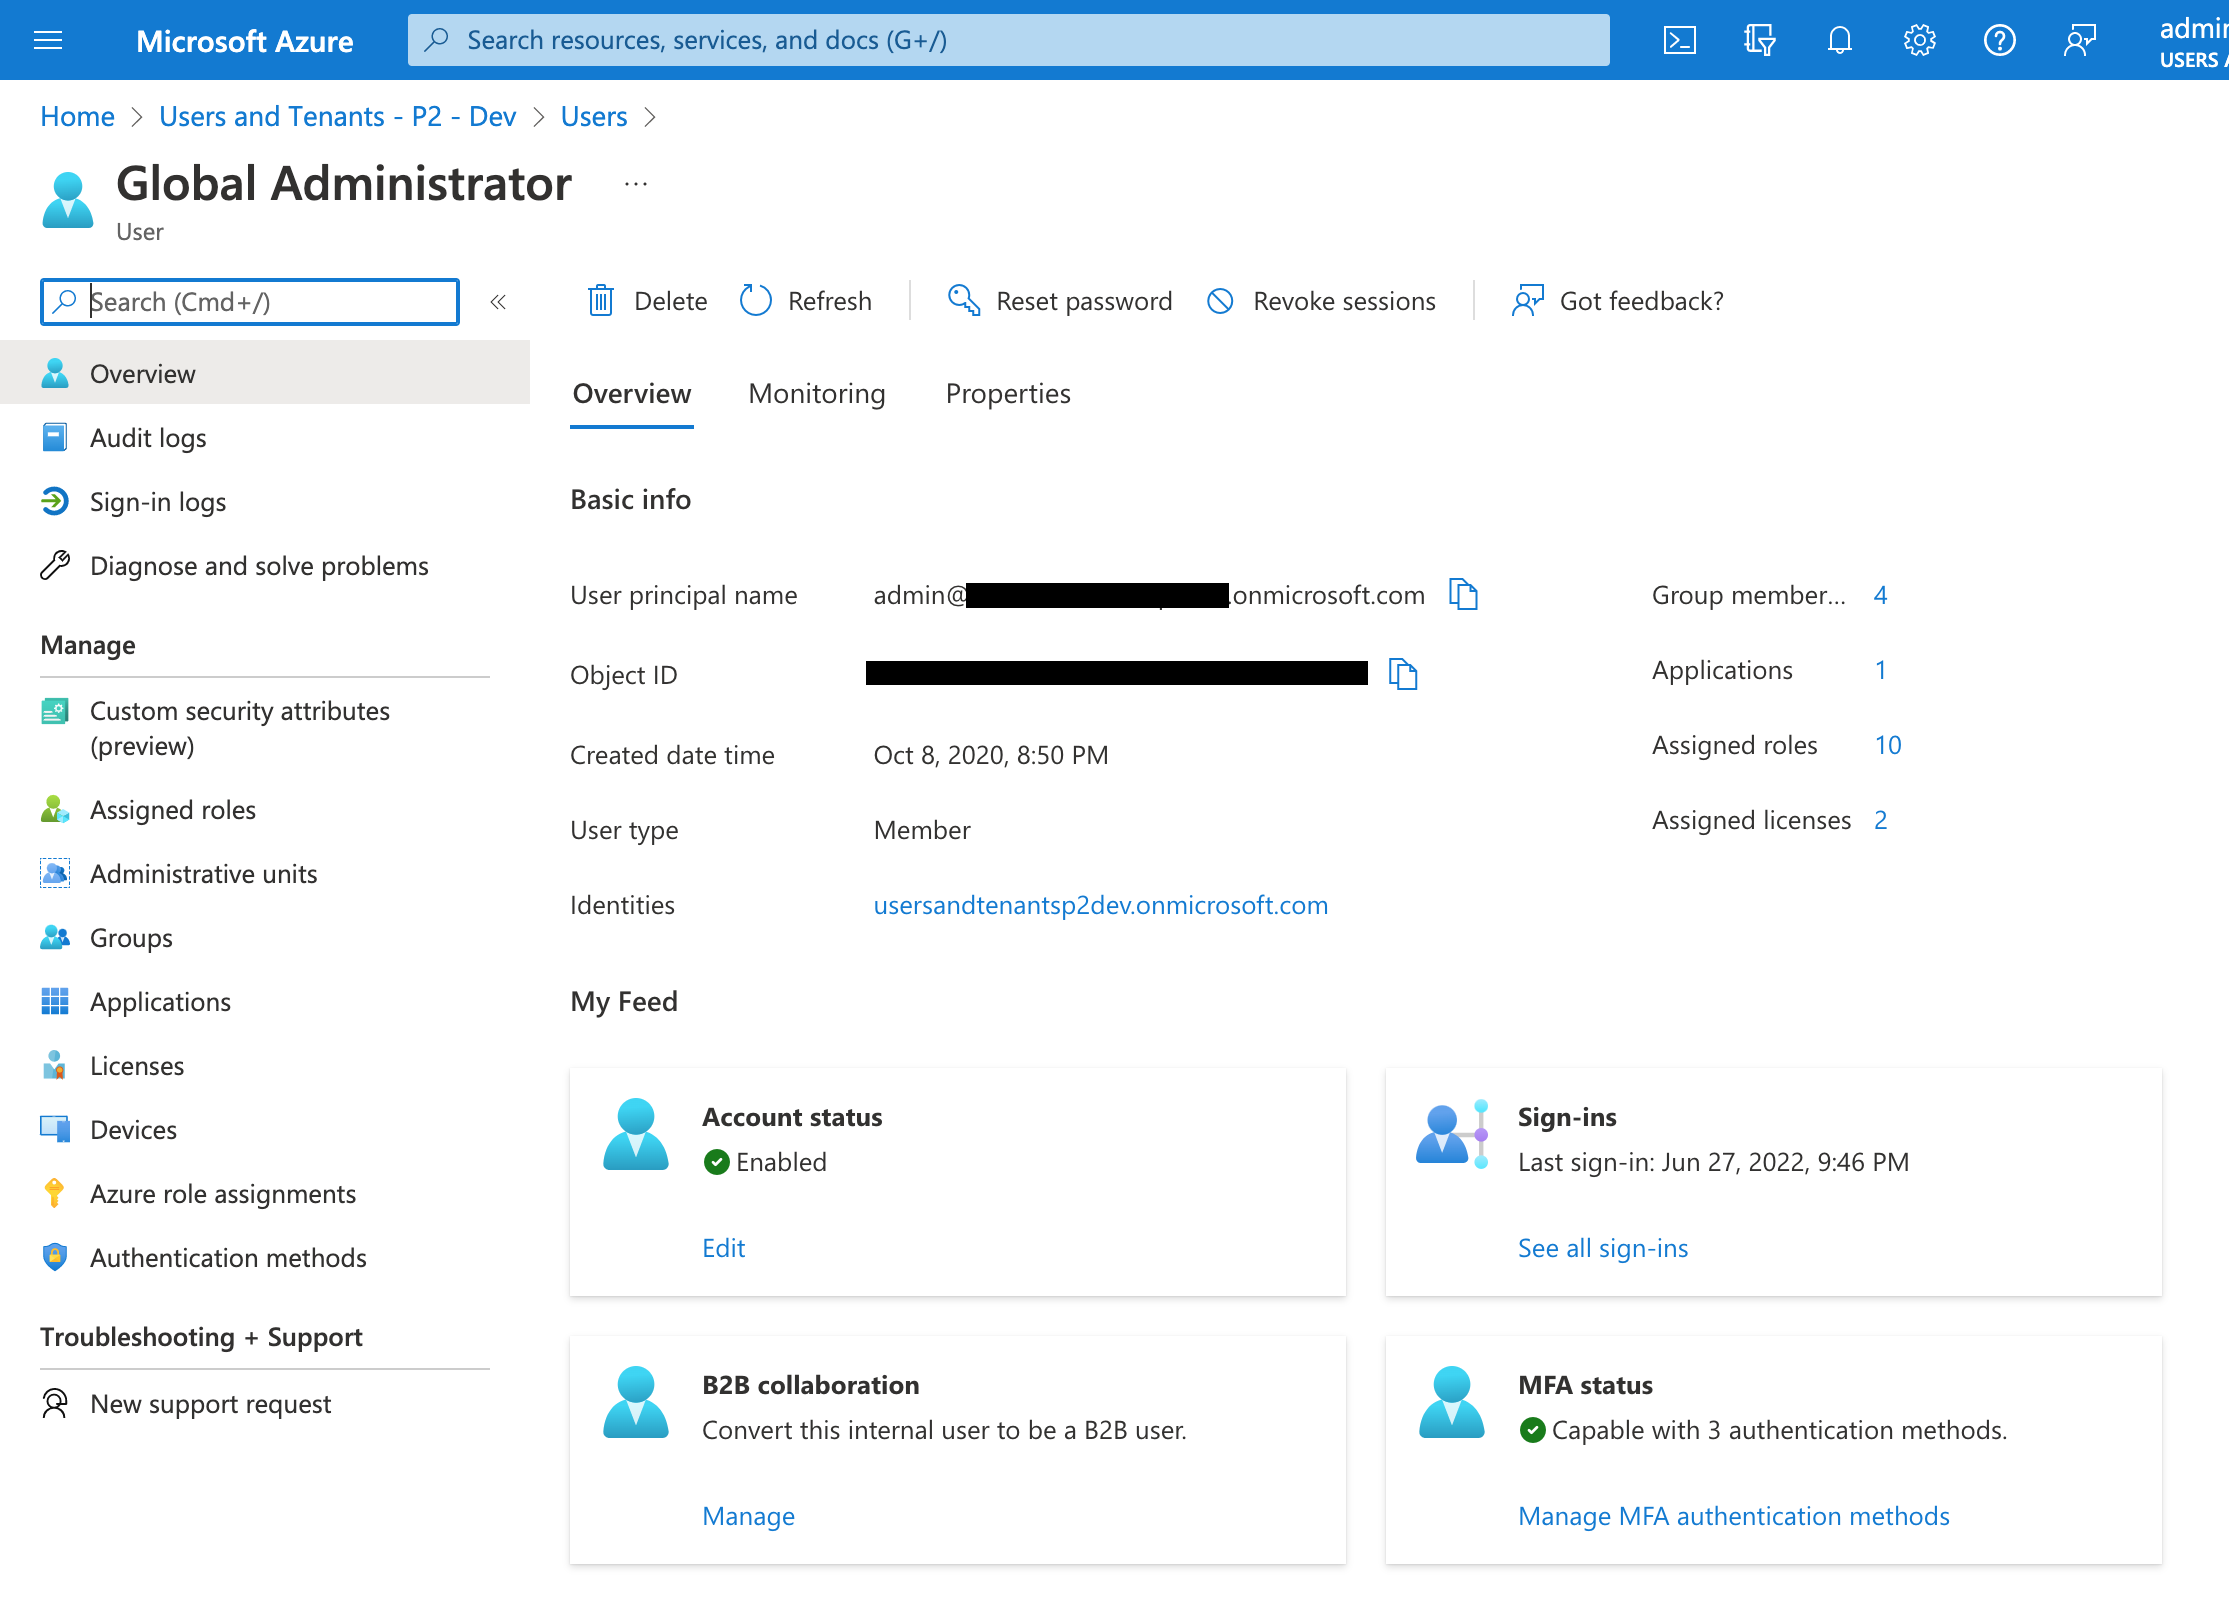Viewport: 2229px width, 1600px height.
Task: Go to Home breadcrumb
Action: 77,116
